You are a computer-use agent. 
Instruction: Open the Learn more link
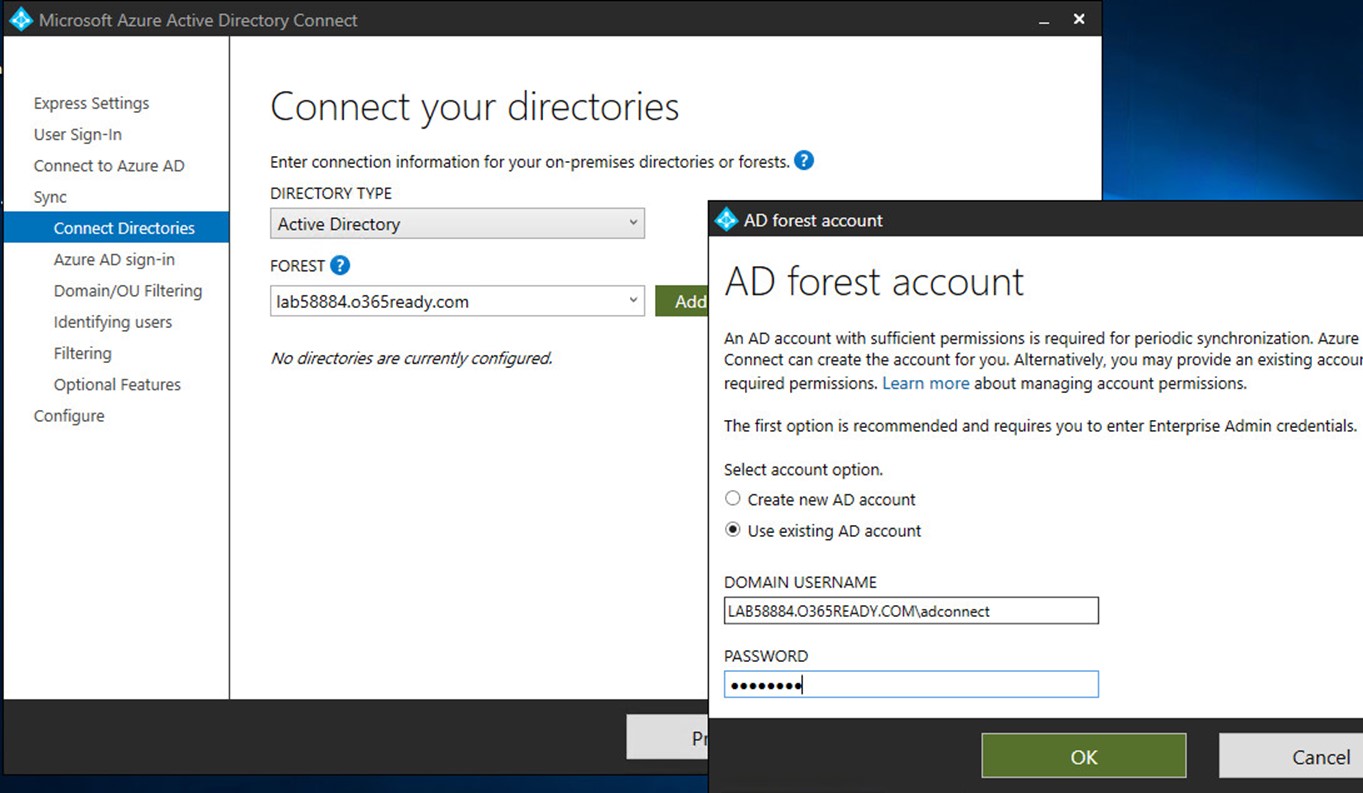coord(926,383)
